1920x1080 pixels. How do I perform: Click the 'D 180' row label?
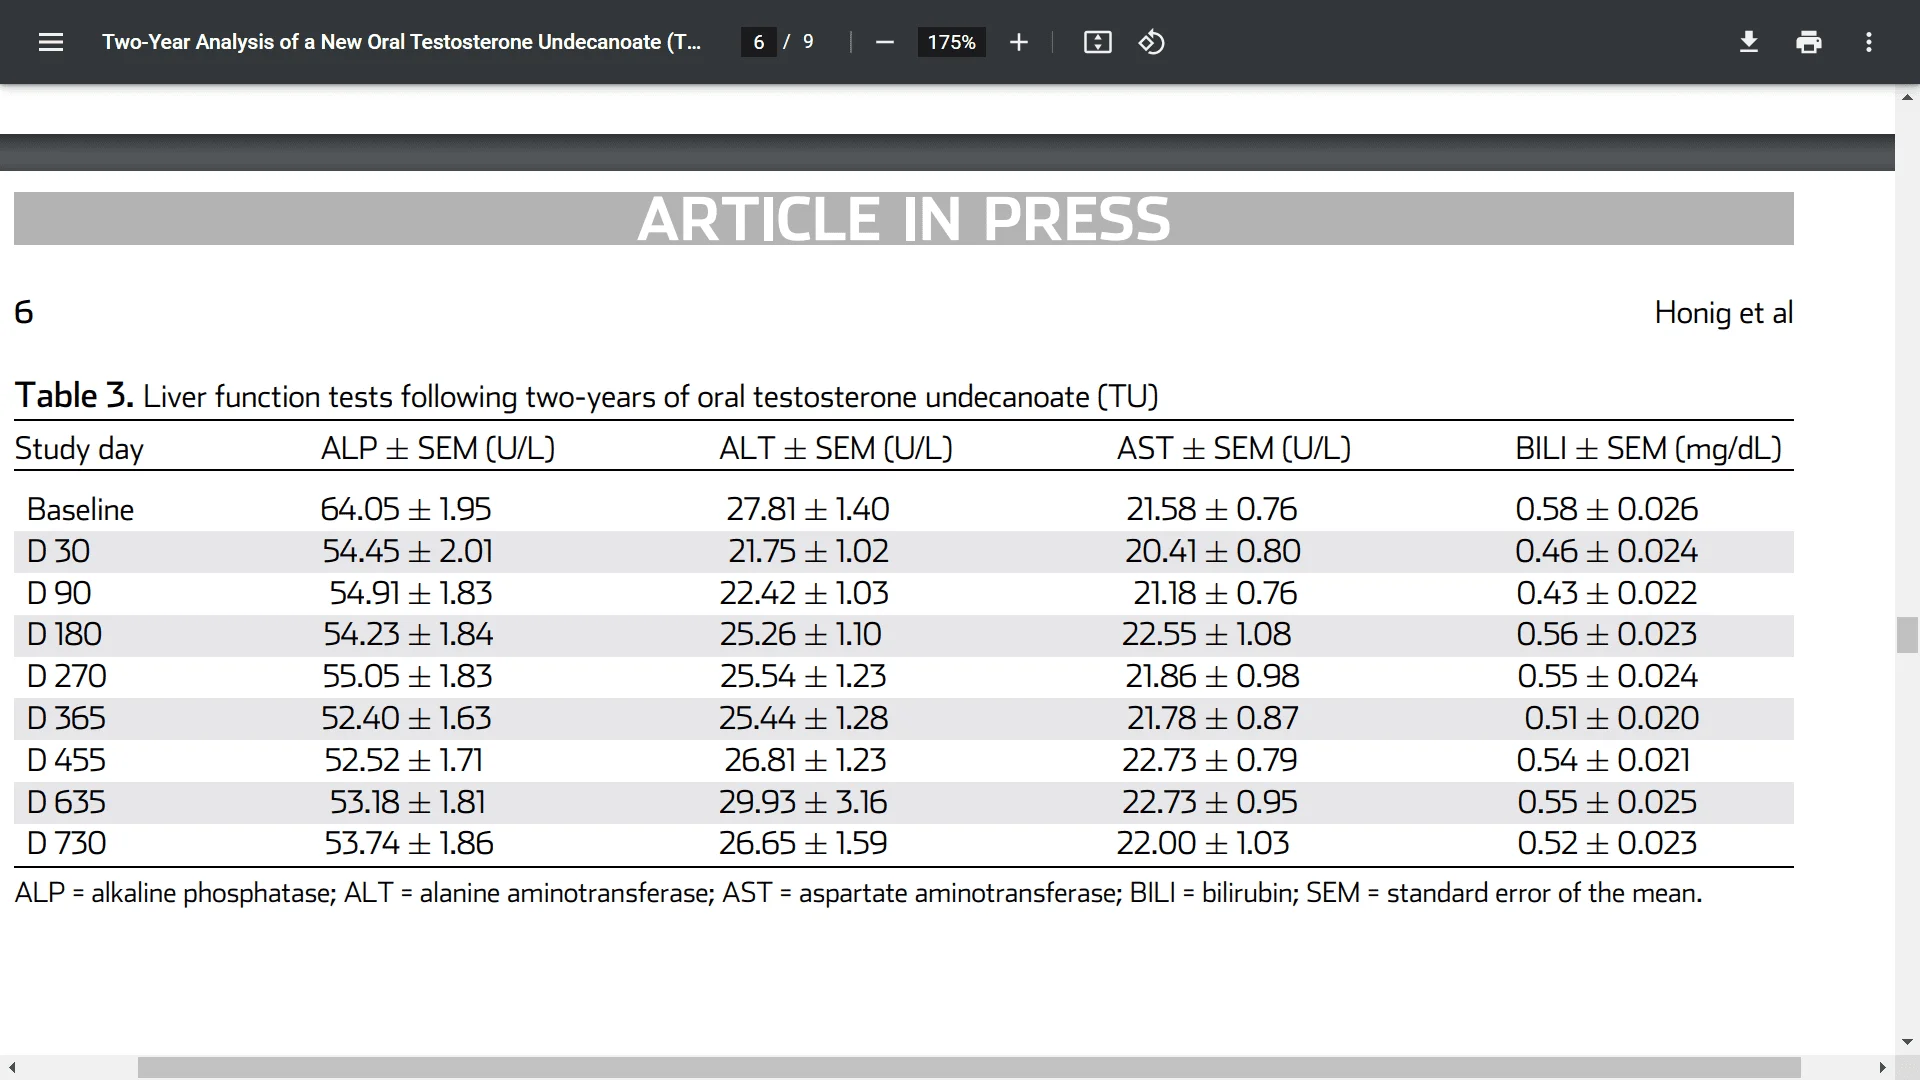64,635
